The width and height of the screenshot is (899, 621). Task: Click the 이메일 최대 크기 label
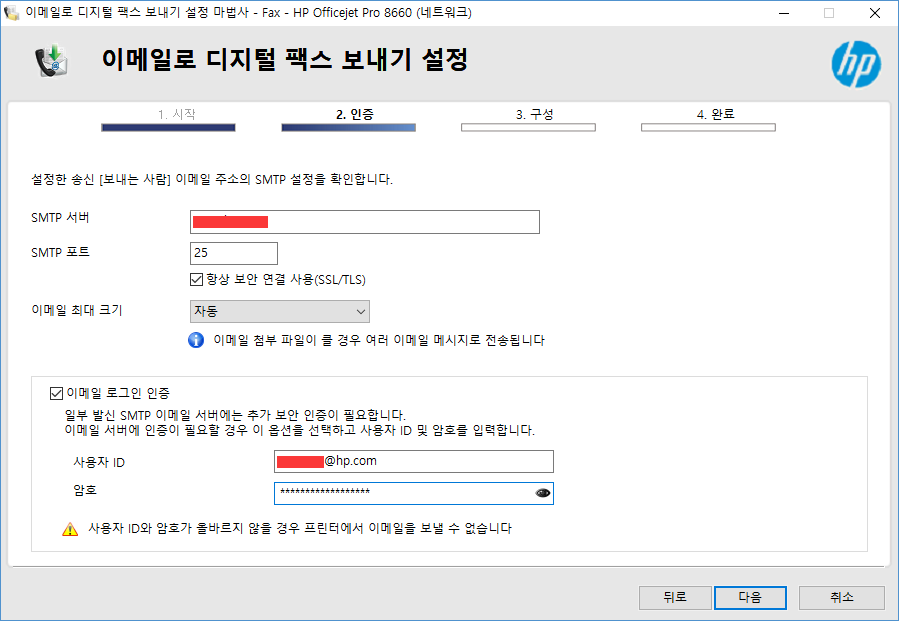77,310
